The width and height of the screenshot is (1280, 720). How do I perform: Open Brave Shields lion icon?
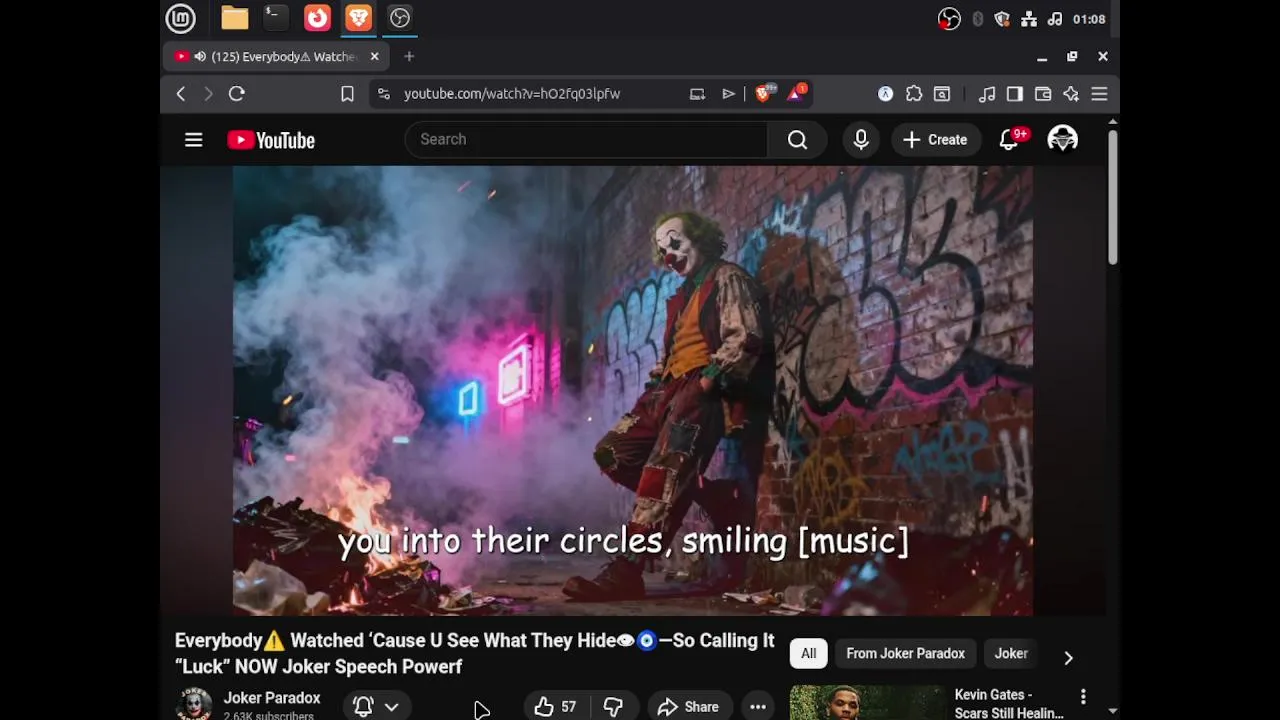point(763,94)
